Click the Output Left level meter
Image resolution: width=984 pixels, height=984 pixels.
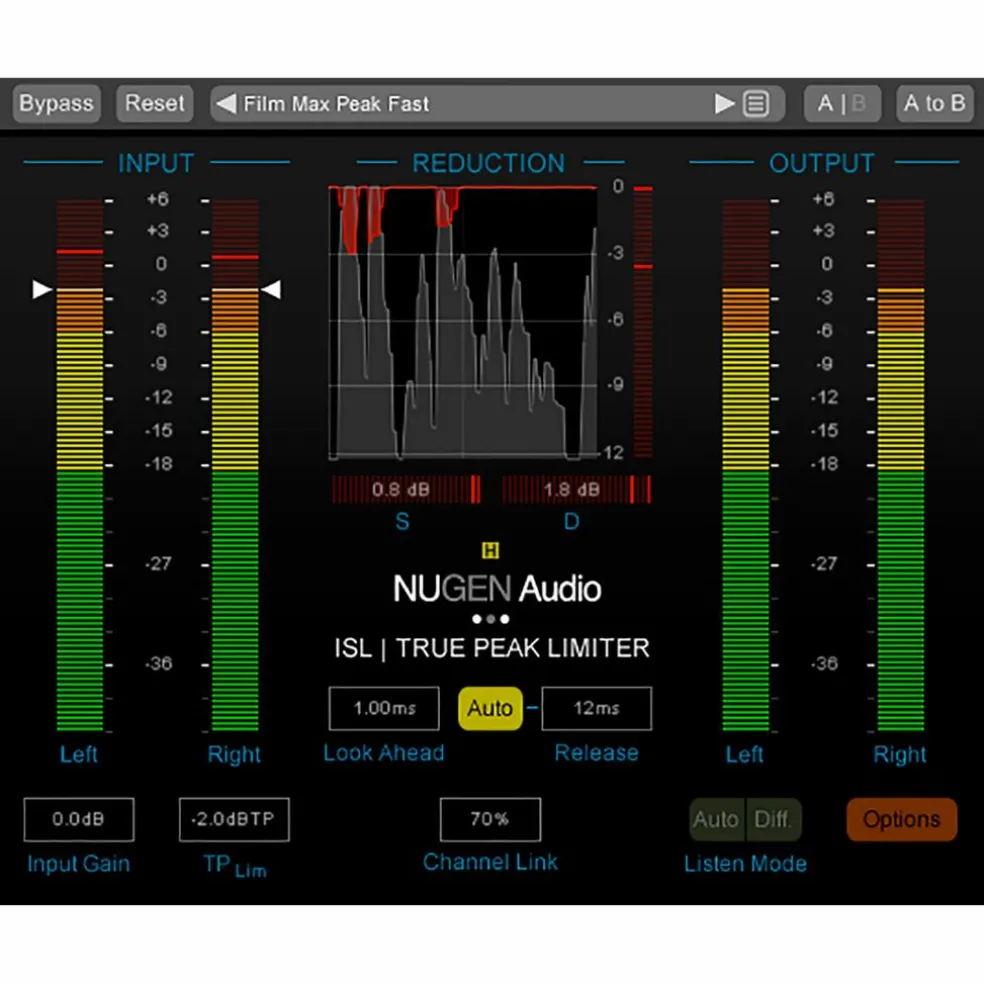[x=746, y=465]
